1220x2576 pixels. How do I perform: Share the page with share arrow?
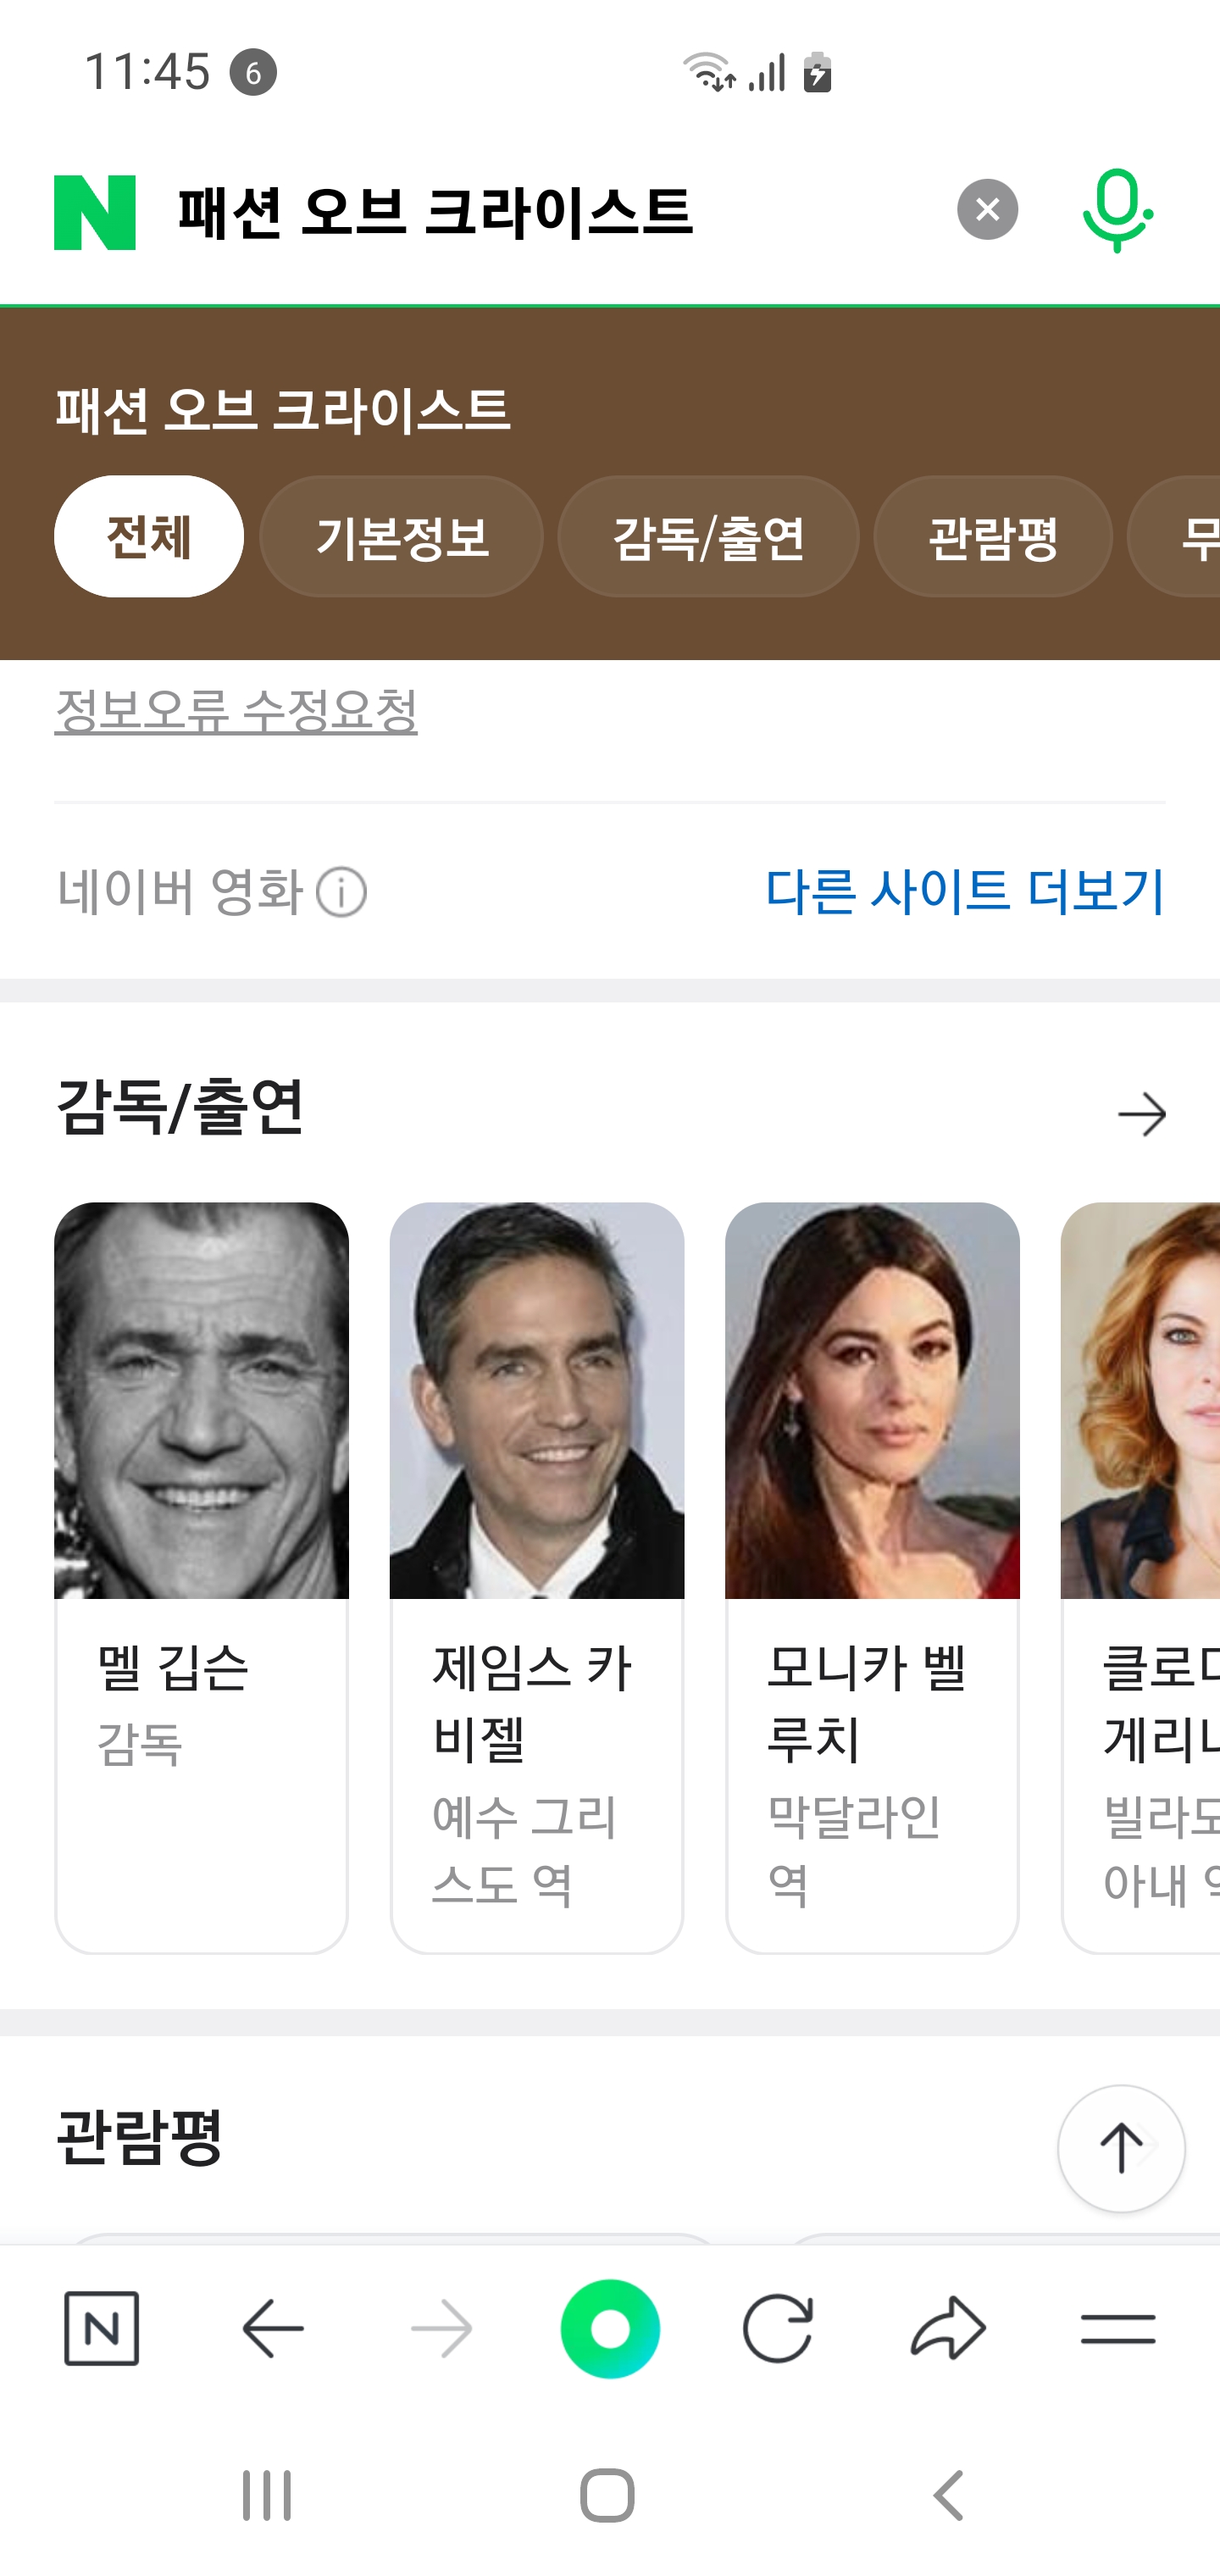coord(948,2329)
